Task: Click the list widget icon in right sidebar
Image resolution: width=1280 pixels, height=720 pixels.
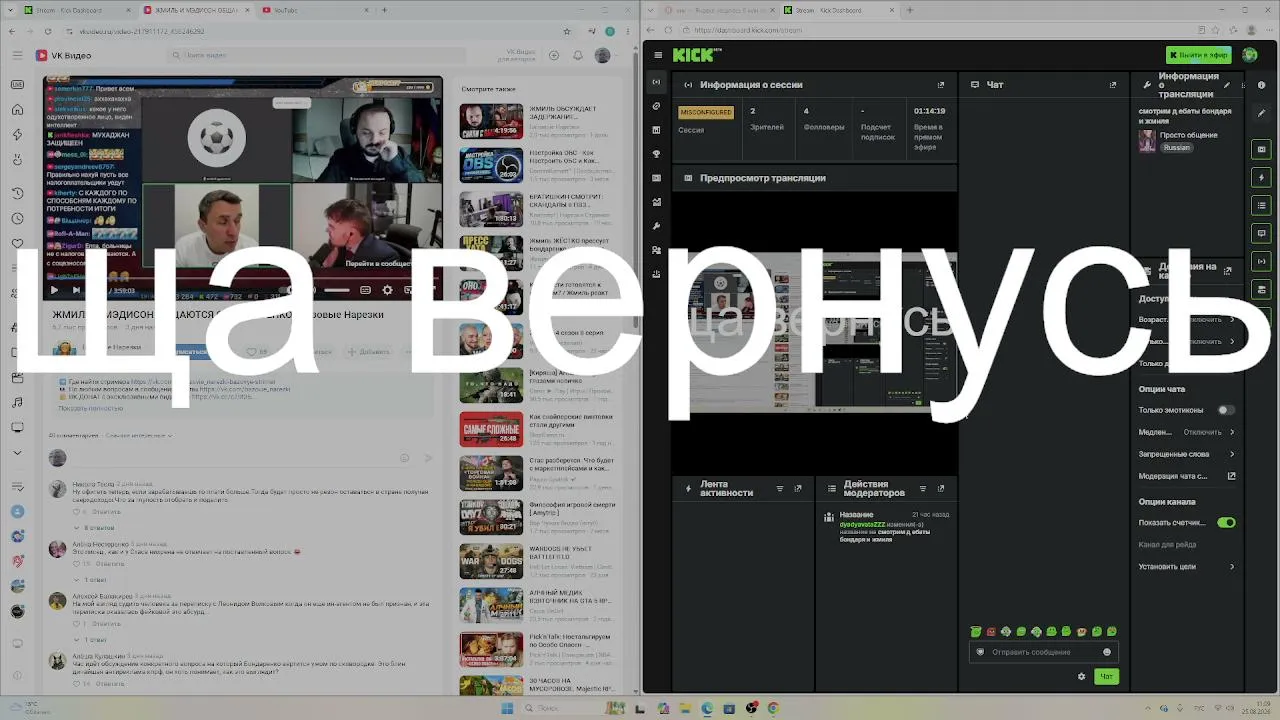Action: tap(1261, 205)
